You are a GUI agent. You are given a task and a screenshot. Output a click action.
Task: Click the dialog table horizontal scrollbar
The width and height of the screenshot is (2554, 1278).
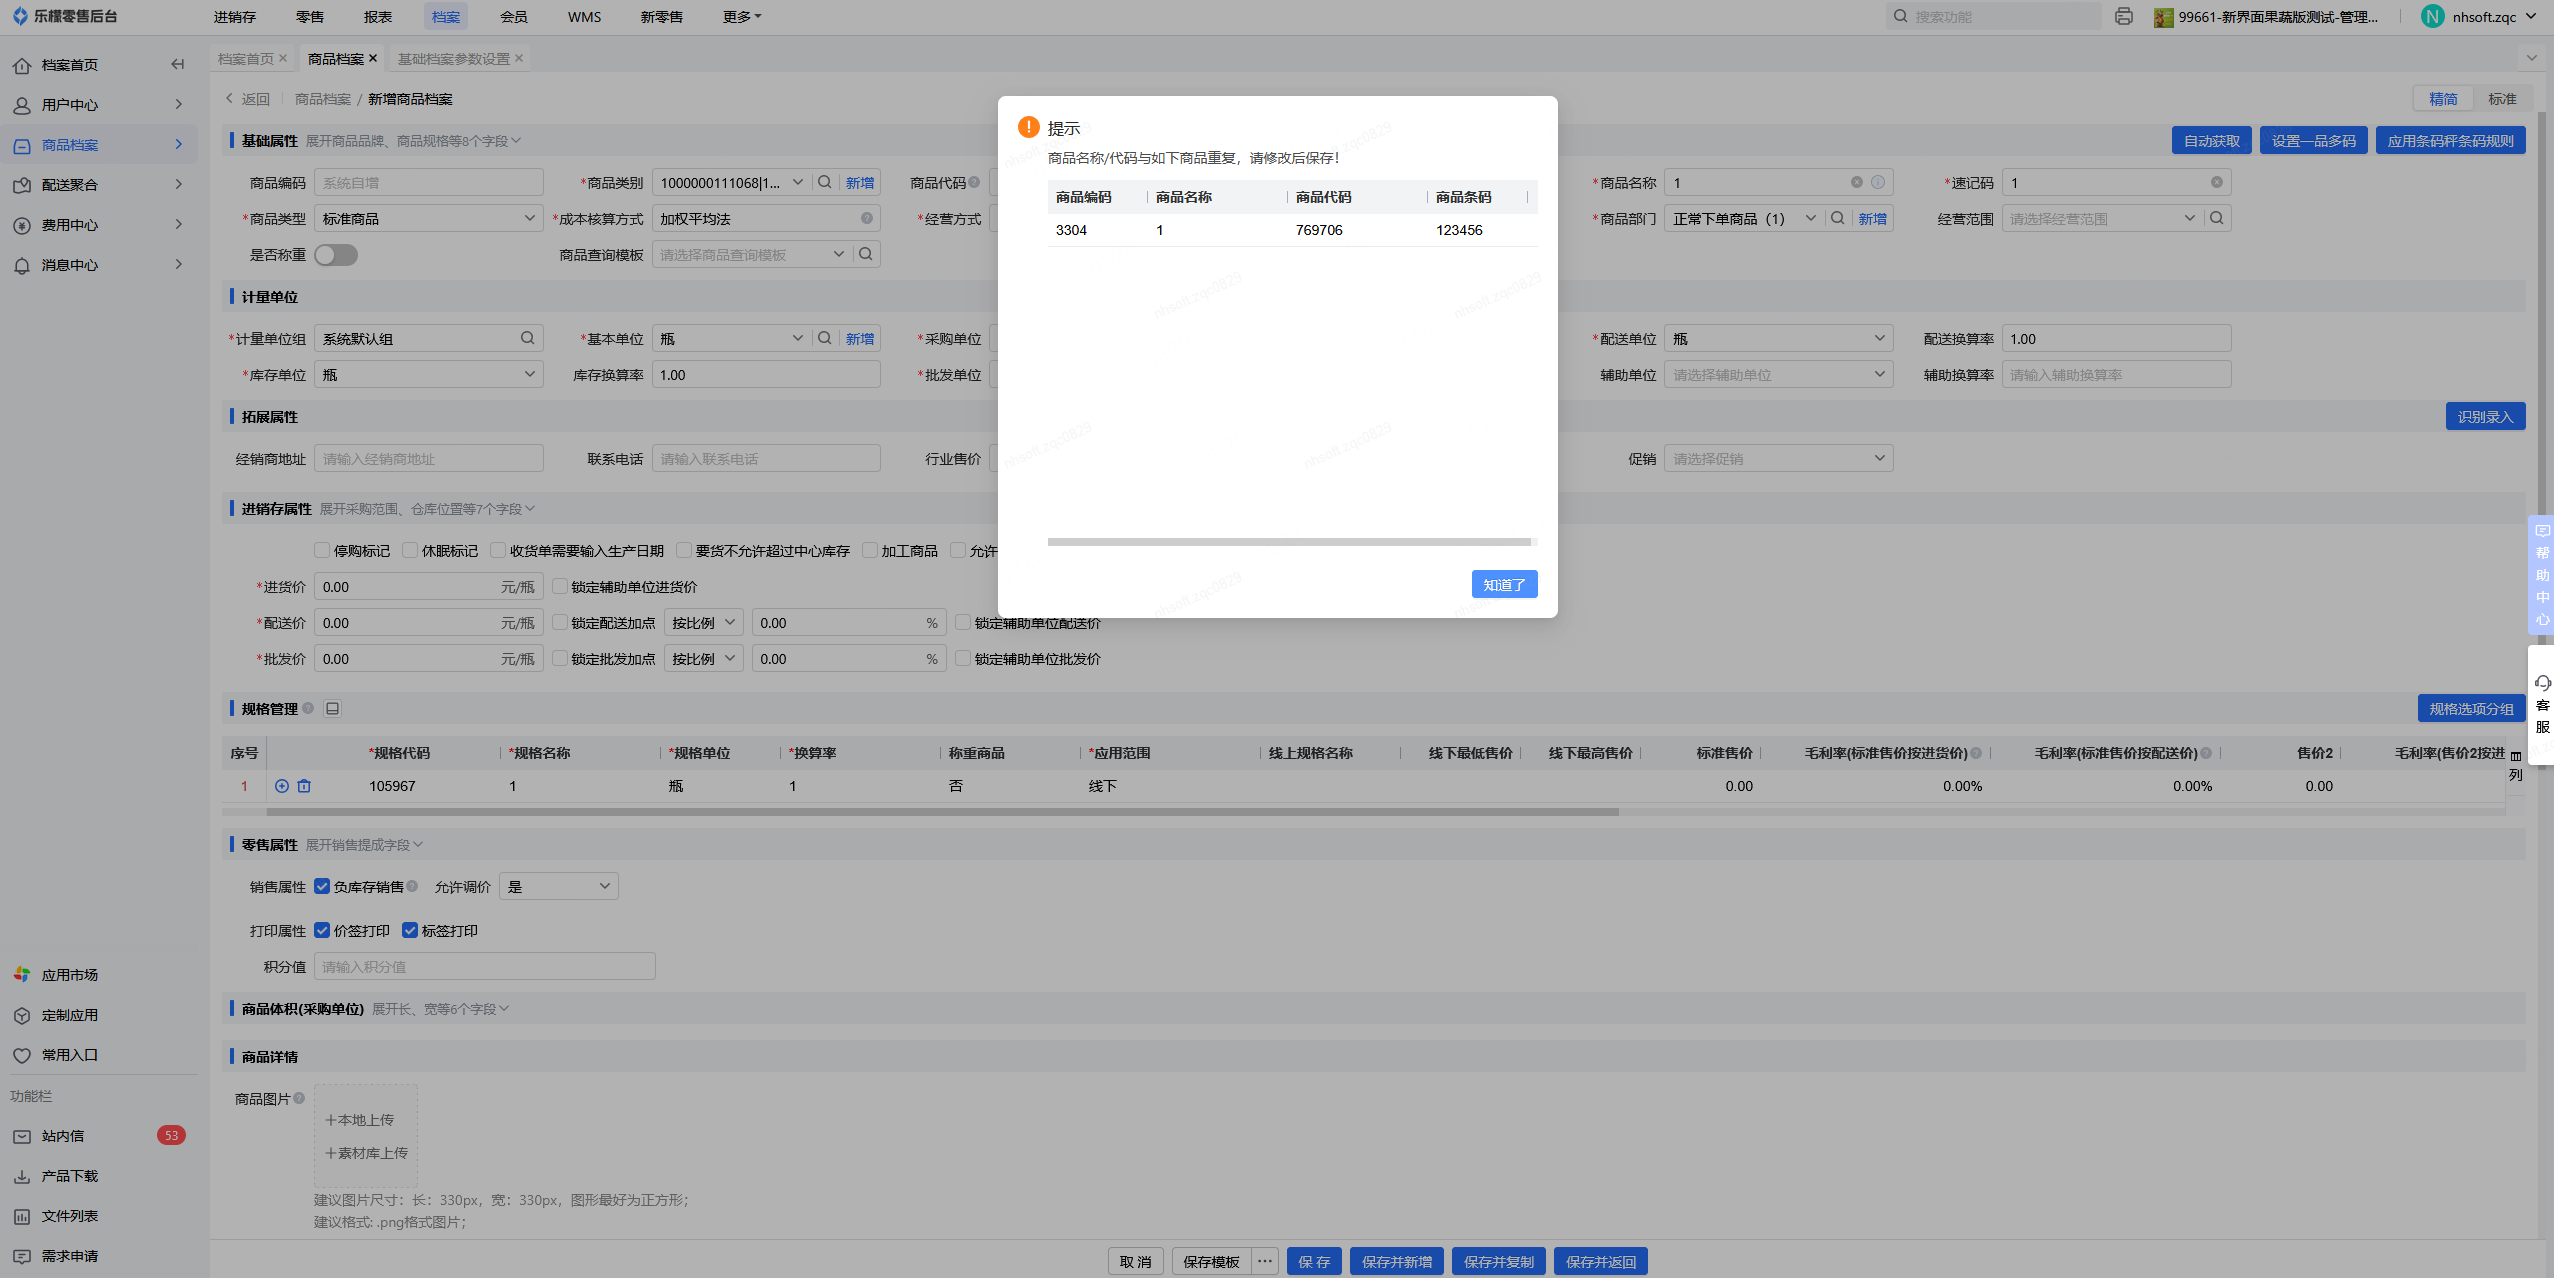[1288, 542]
